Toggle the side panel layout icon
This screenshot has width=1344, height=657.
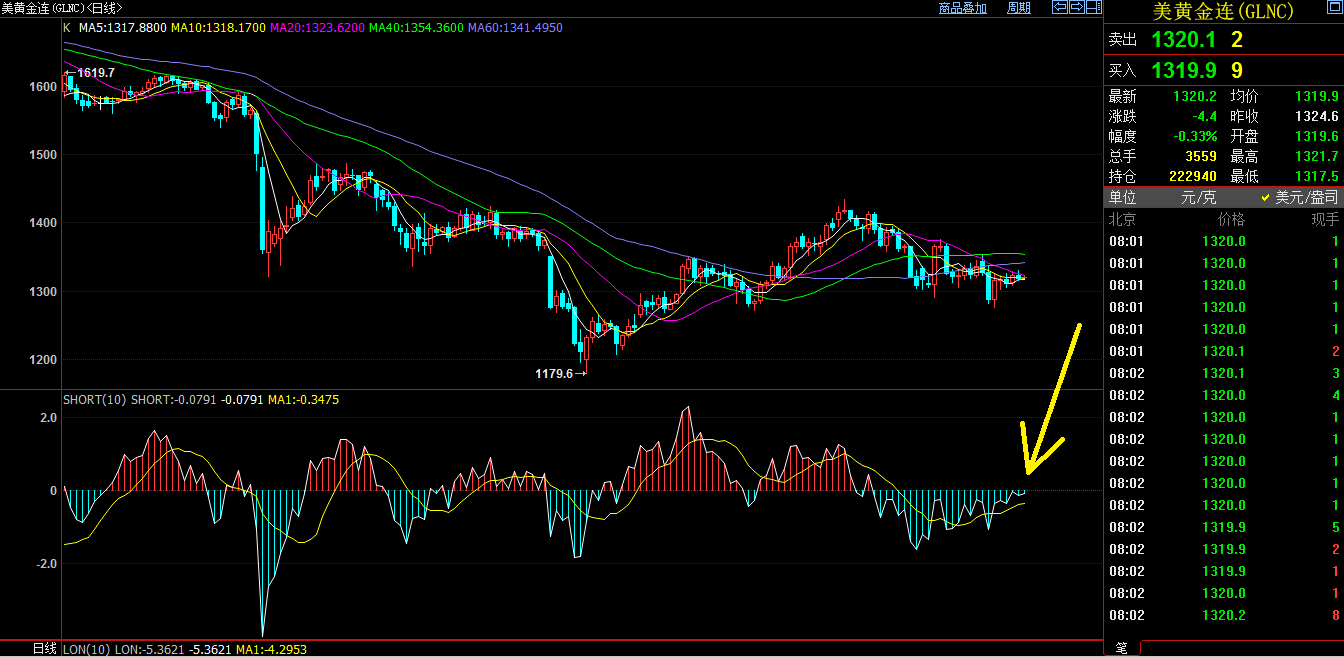pos(1094,7)
